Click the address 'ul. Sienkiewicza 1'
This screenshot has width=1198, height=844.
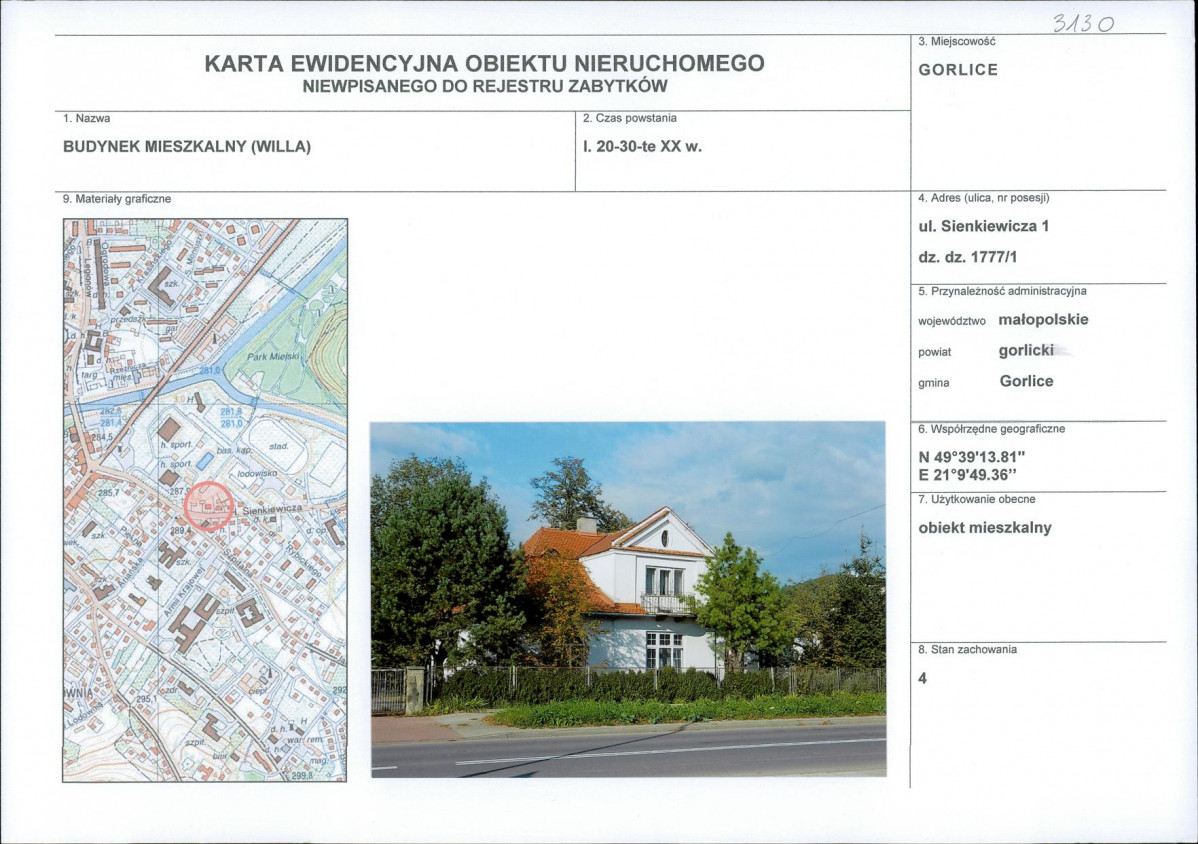(x=984, y=226)
